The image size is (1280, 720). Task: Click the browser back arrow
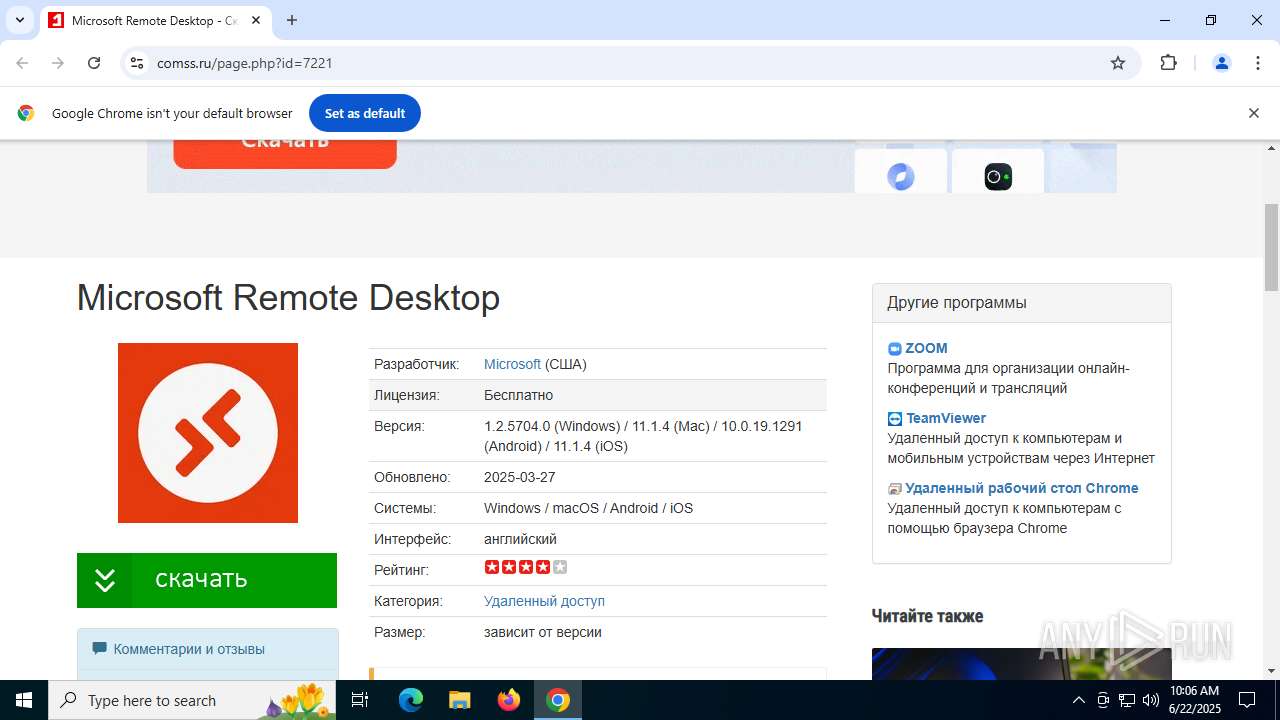click(22, 63)
